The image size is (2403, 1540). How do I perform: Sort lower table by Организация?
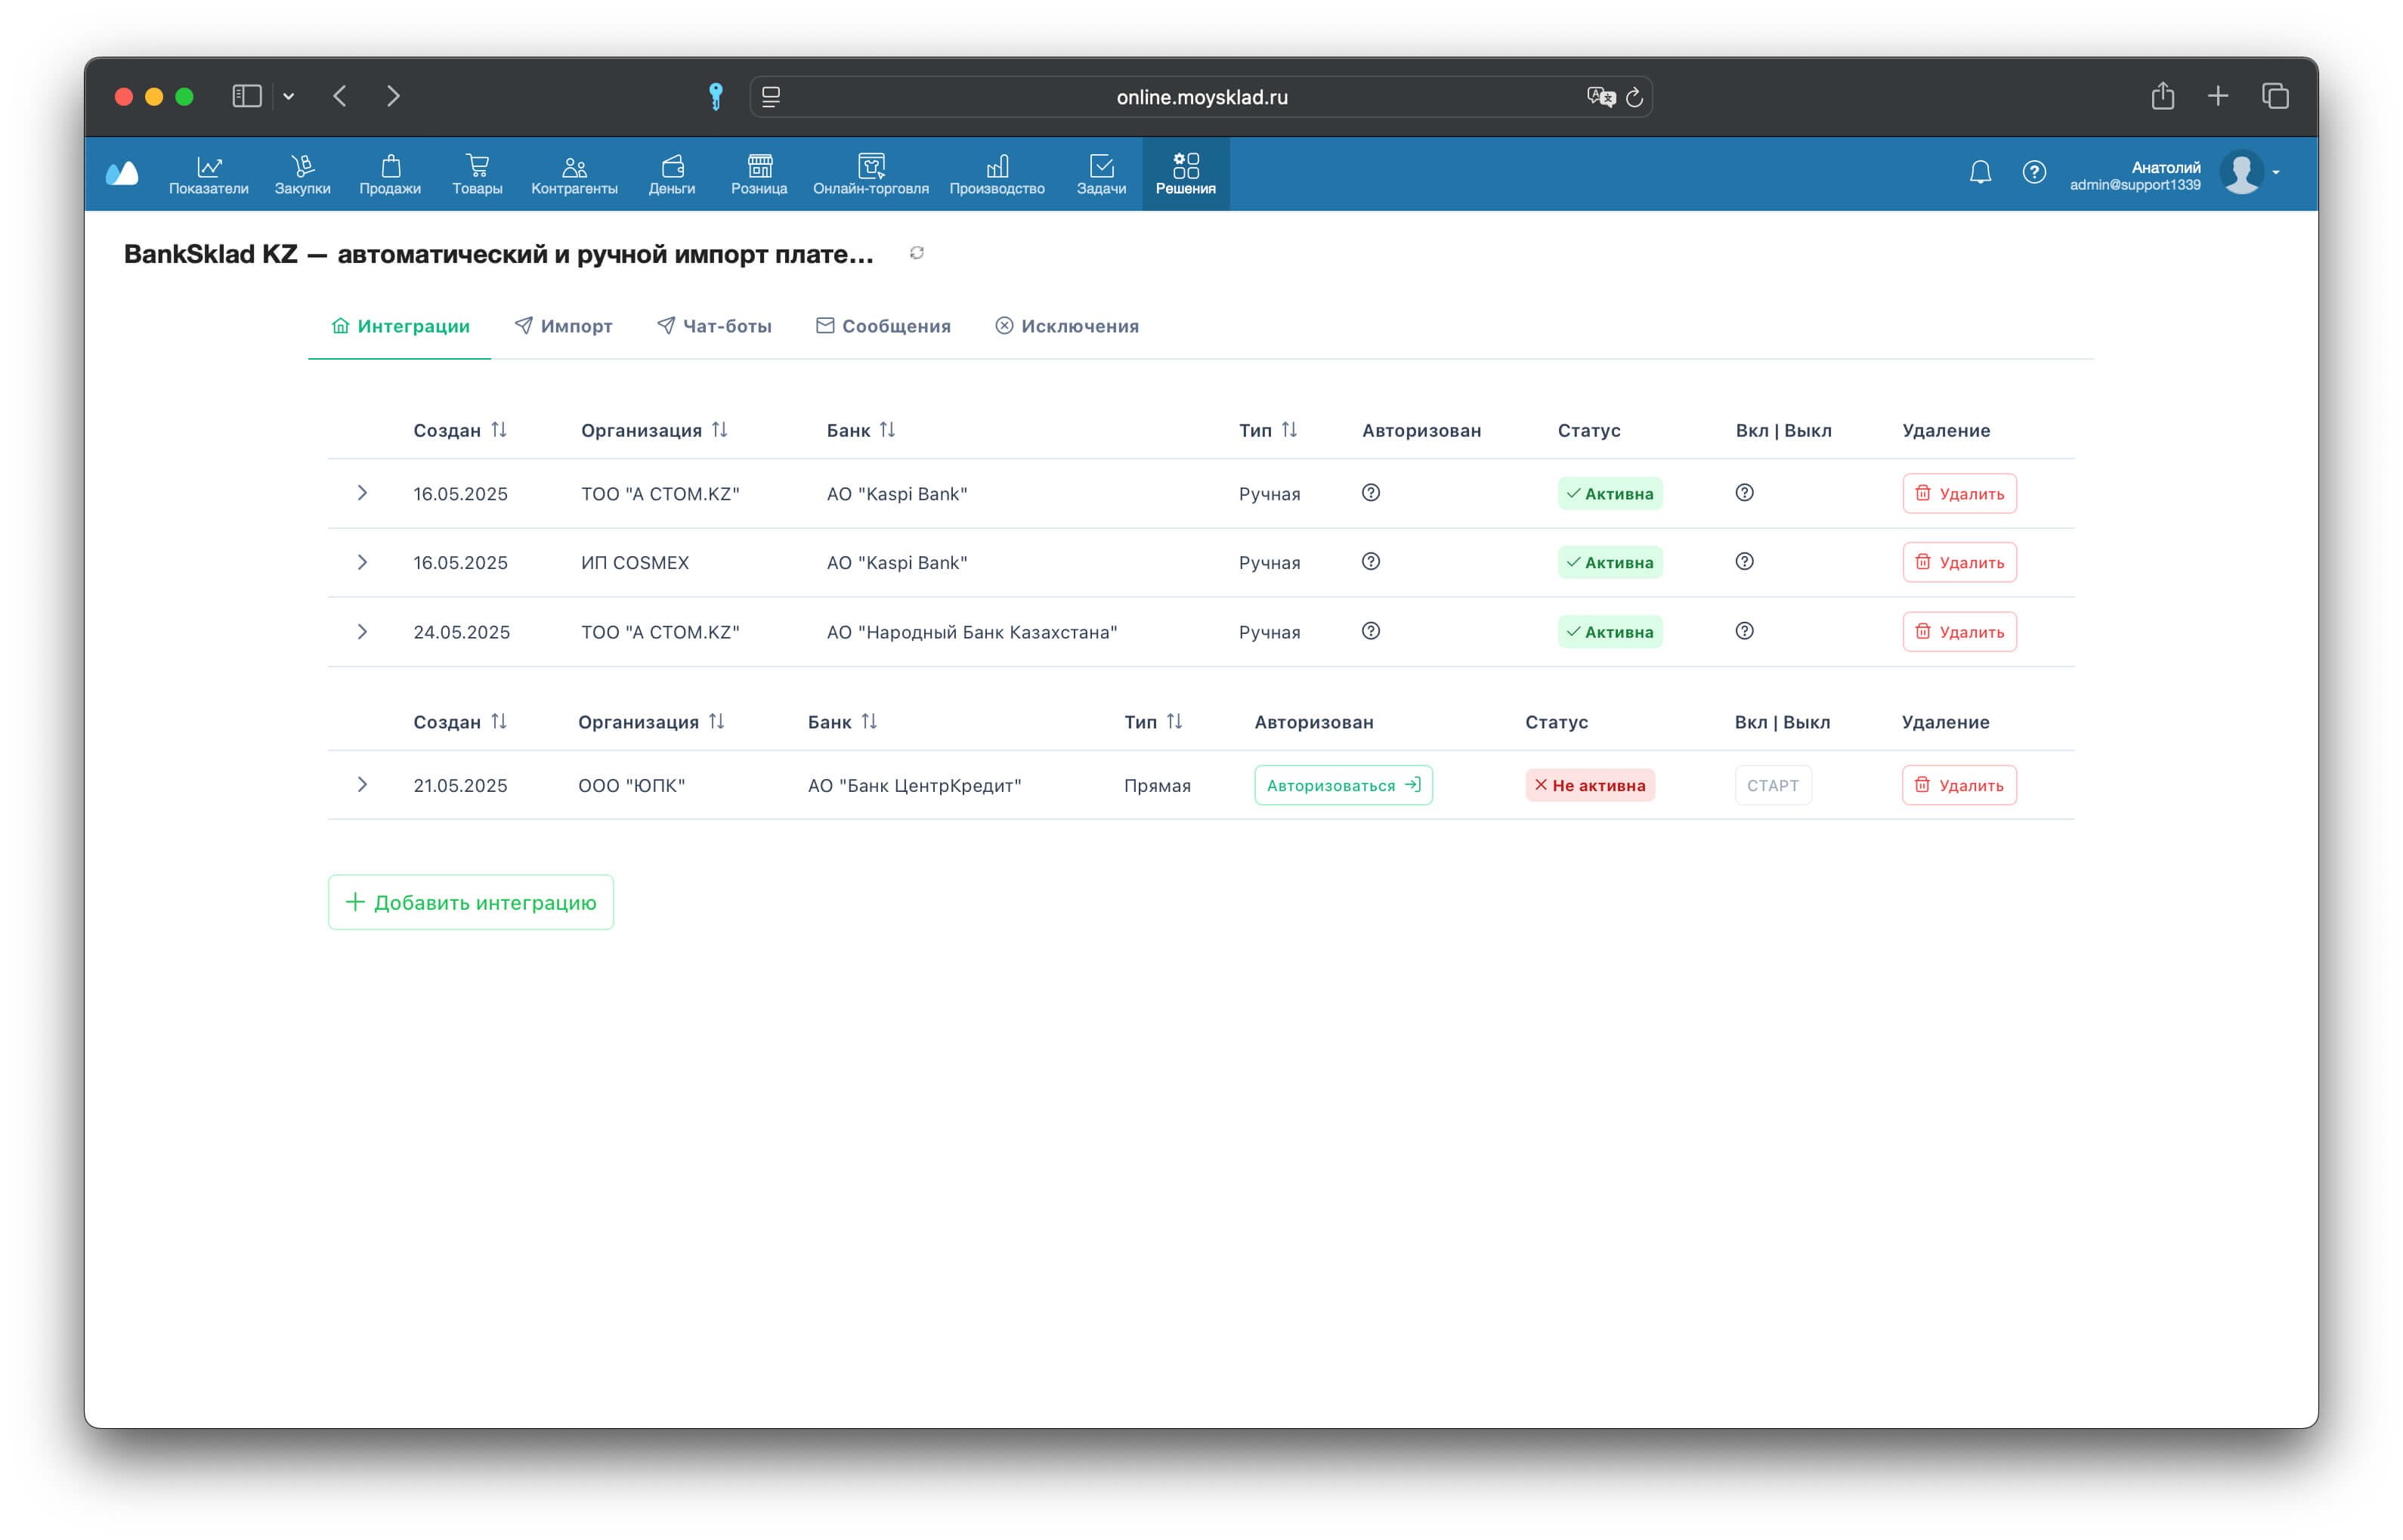(717, 722)
